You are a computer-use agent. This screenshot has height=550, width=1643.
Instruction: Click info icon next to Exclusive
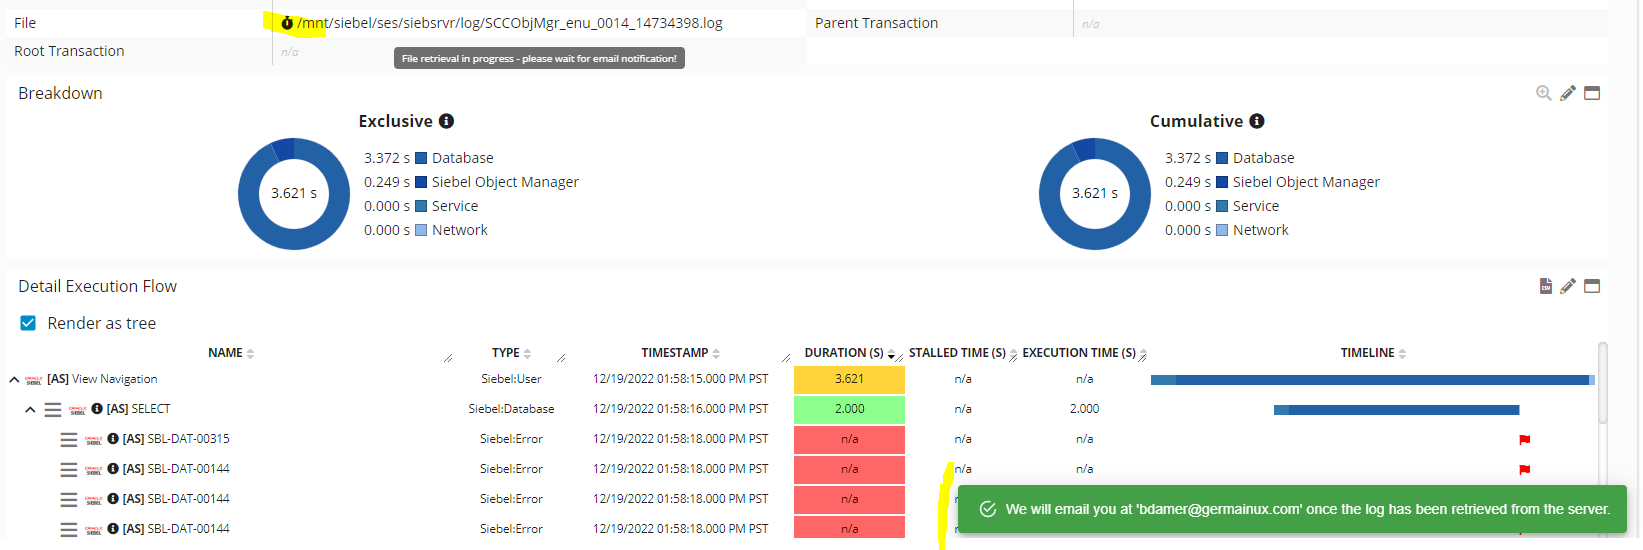click(x=446, y=121)
